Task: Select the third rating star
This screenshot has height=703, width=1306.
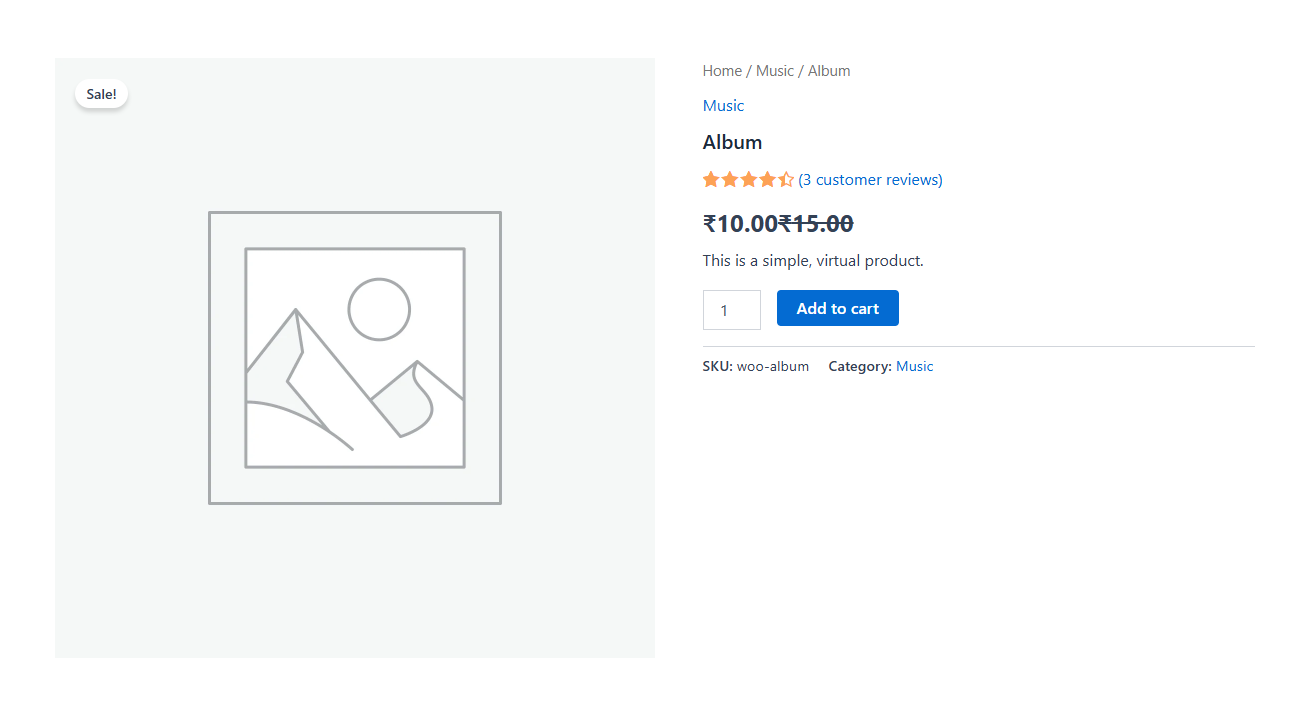Action: click(x=748, y=179)
